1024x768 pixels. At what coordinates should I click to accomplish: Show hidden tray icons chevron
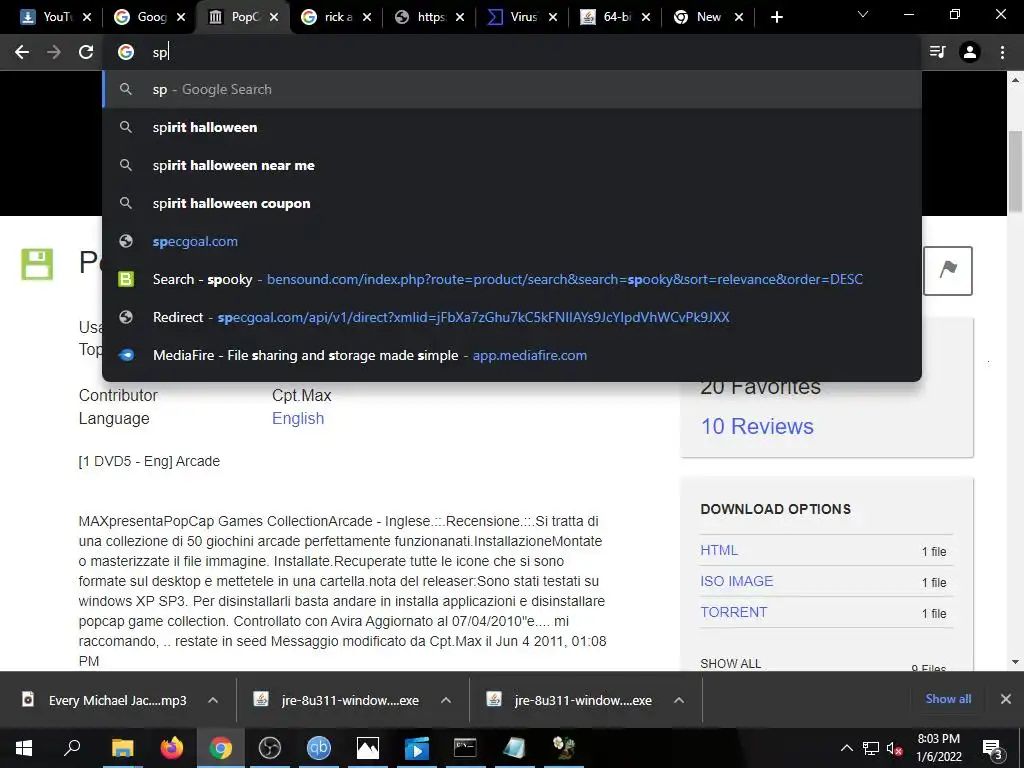tap(846, 748)
